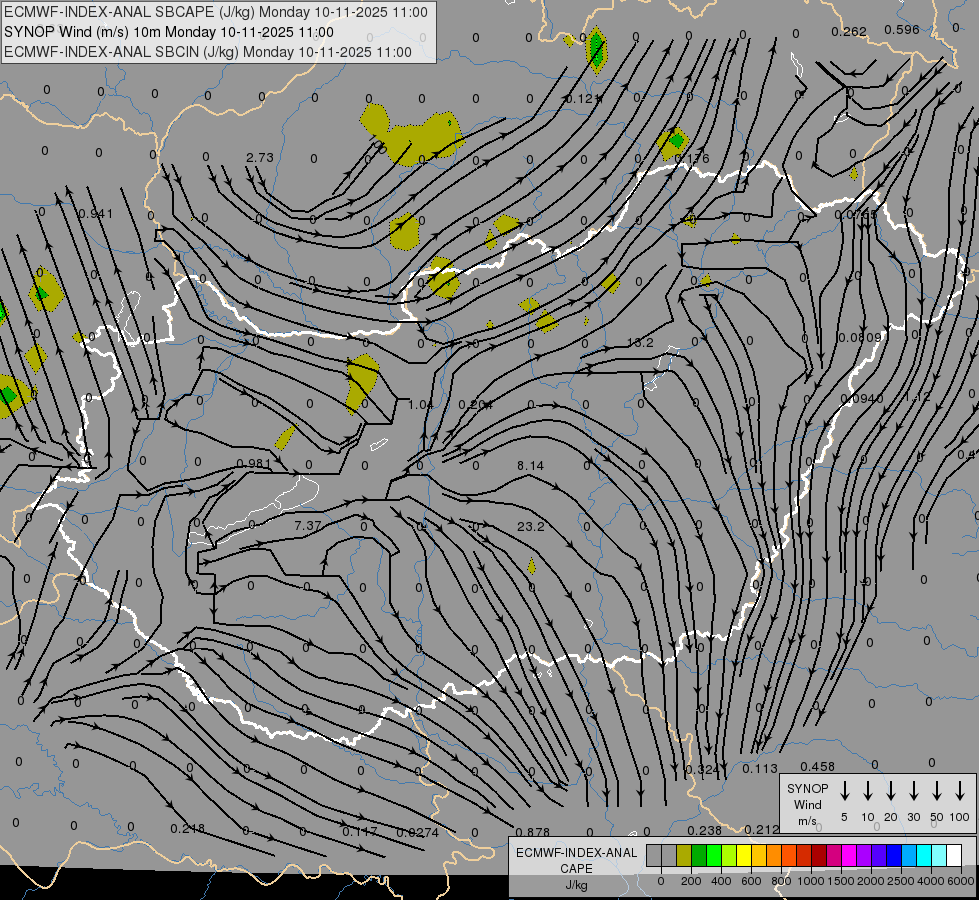This screenshot has width=979, height=900.
Task: Click the map value 0.0809
Action: 860,338
